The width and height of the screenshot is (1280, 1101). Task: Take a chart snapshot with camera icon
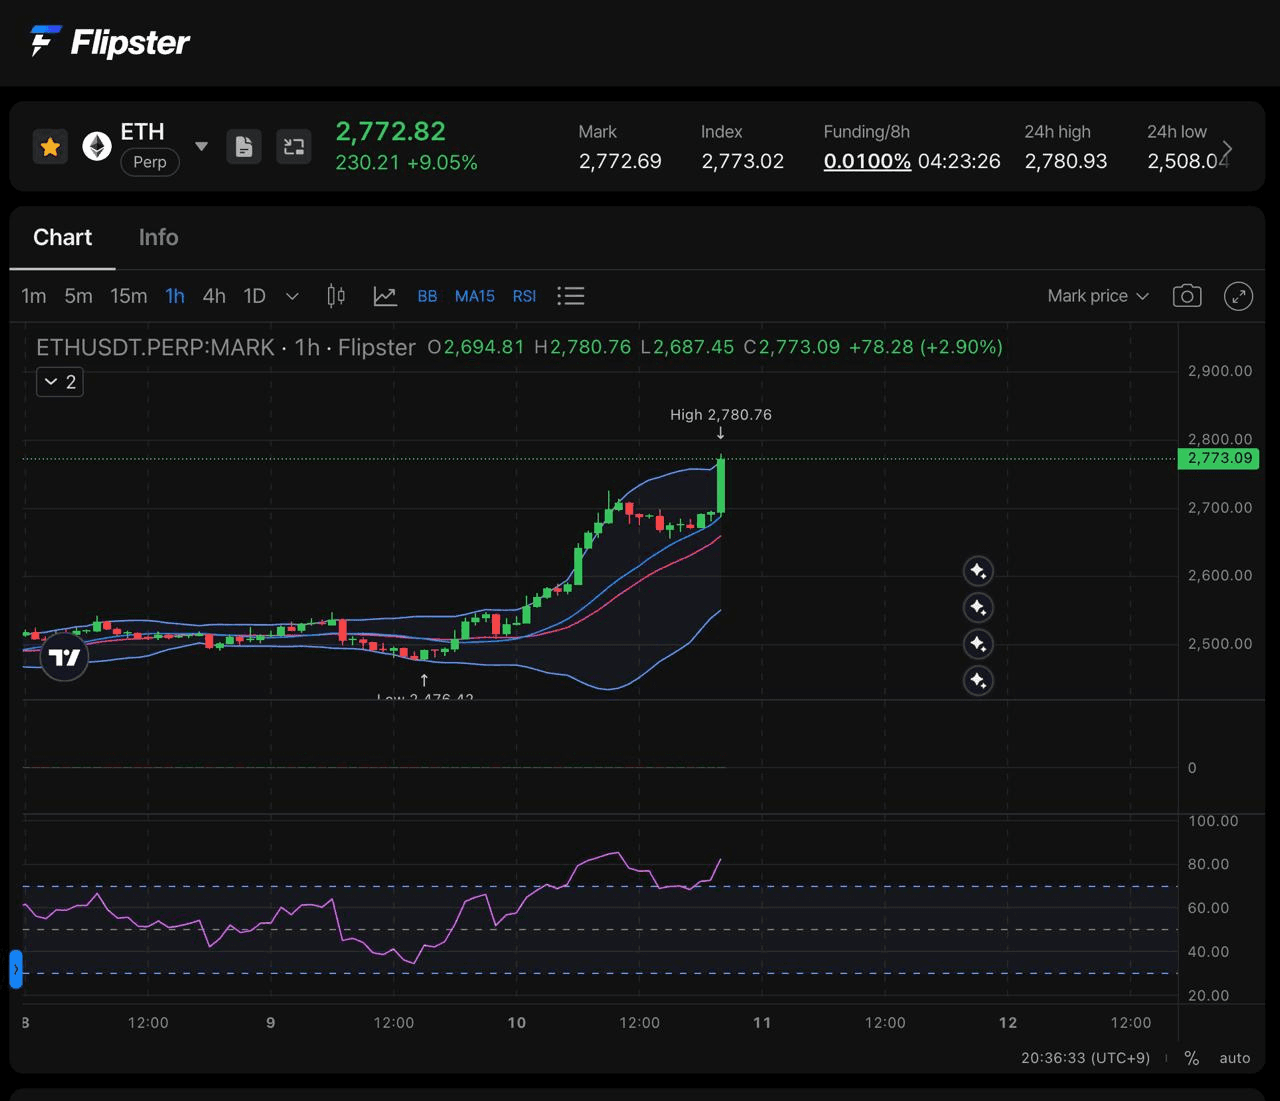[x=1187, y=296]
